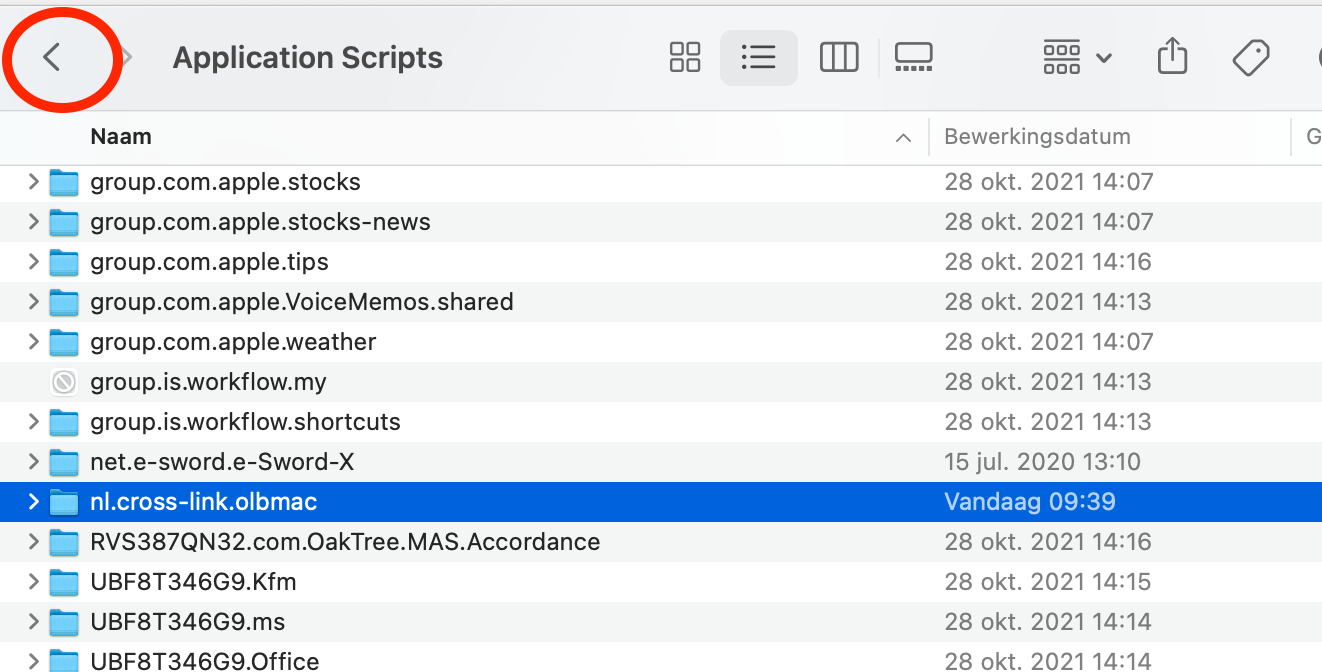Click the group.com.apple.stocks folder icon
The image size is (1322, 672).
64,182
